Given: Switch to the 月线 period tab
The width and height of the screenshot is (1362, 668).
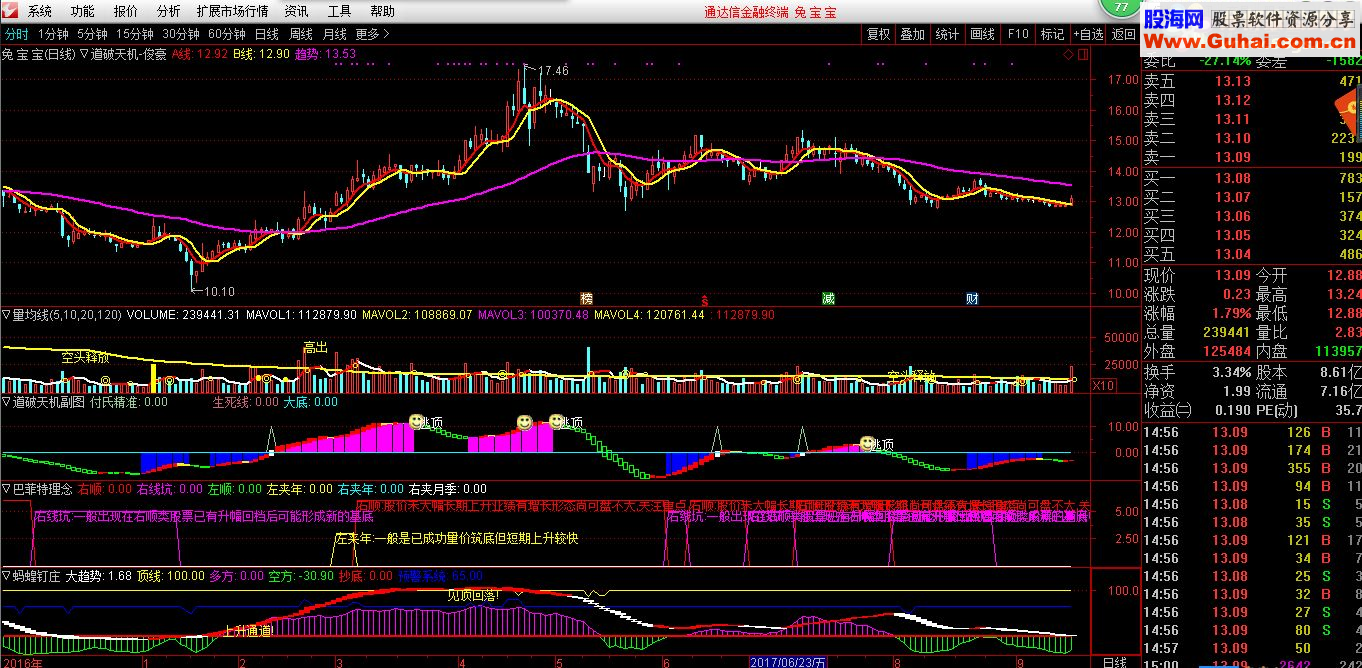Looking at the screenshot, I should (x=335, y=33).
